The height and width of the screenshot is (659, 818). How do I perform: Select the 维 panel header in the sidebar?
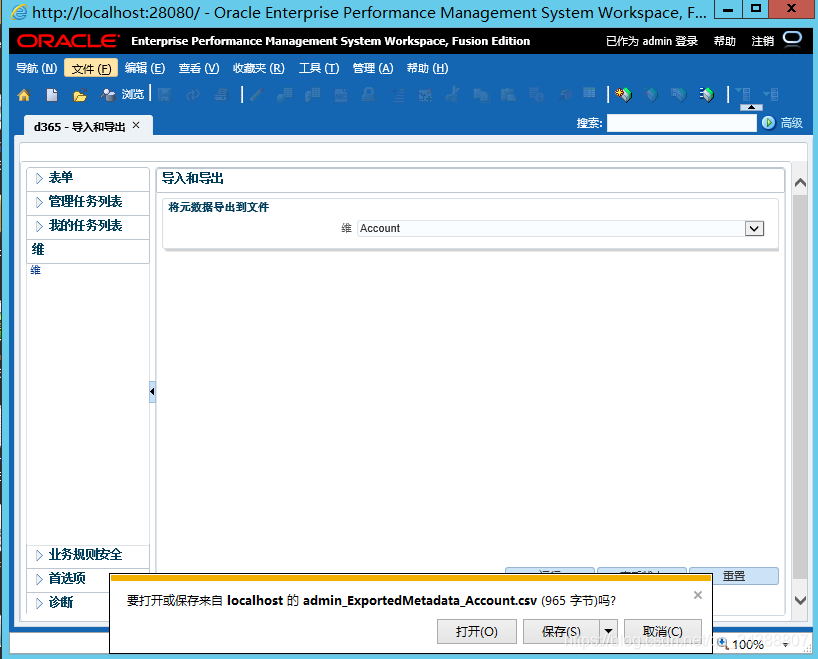pyautogui.click(x=88, y=250)
